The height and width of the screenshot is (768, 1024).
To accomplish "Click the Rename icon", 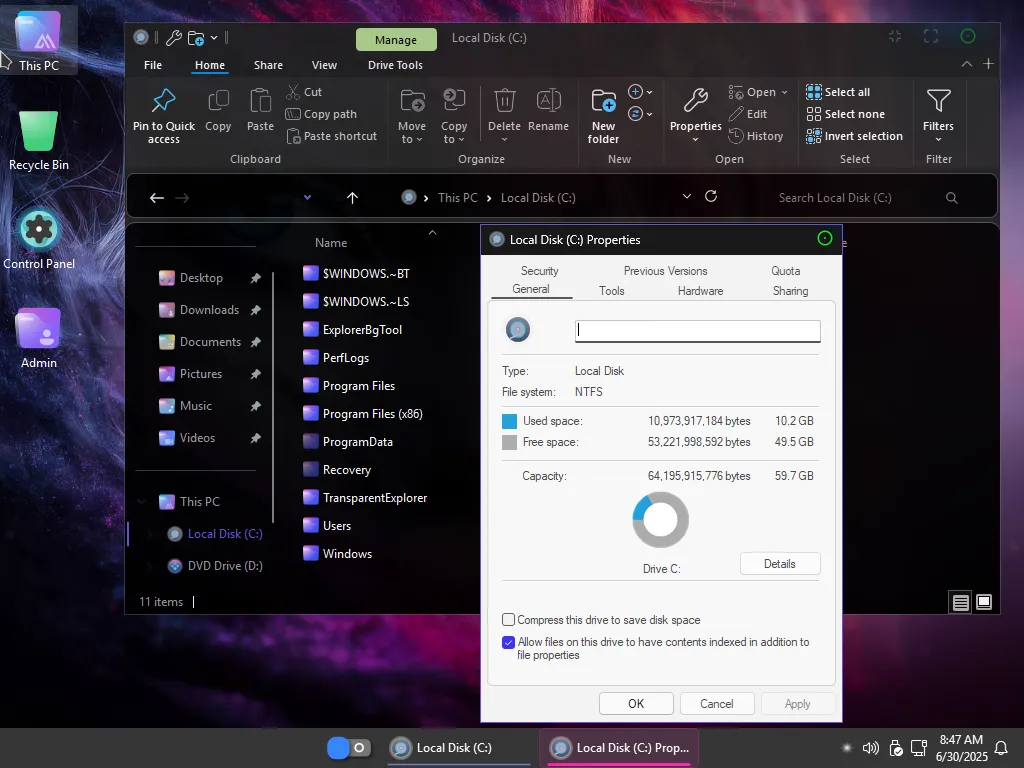I will tap(548, 101).
